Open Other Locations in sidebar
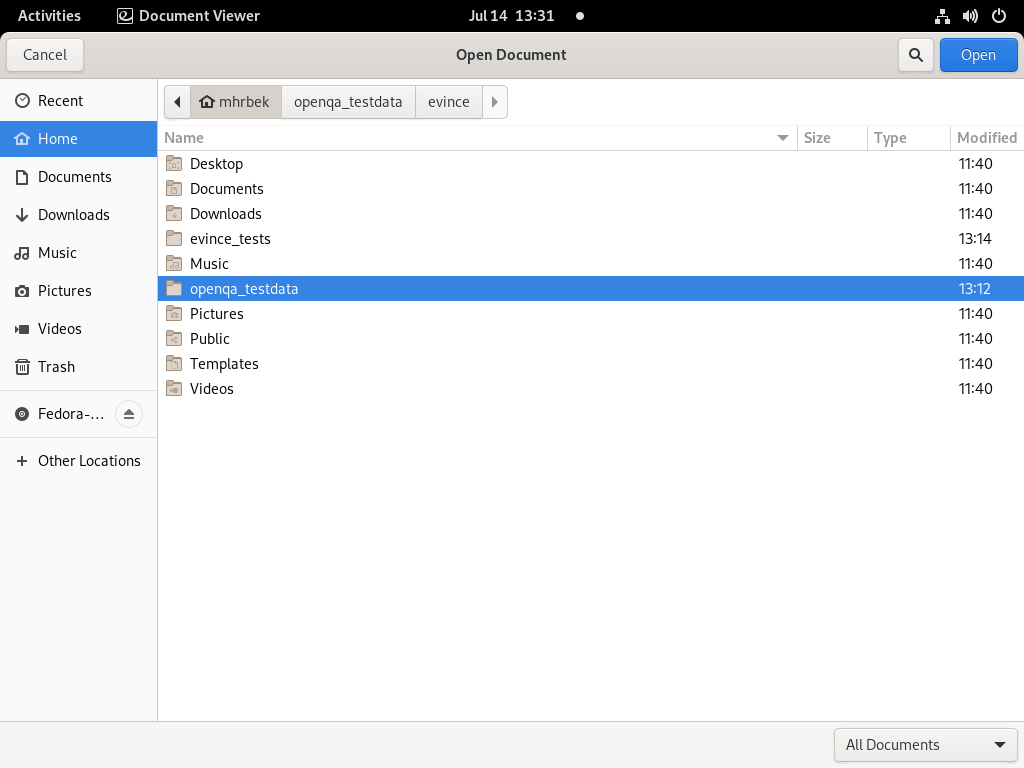This screenshot has height=768, width=1024. point(78,461)
